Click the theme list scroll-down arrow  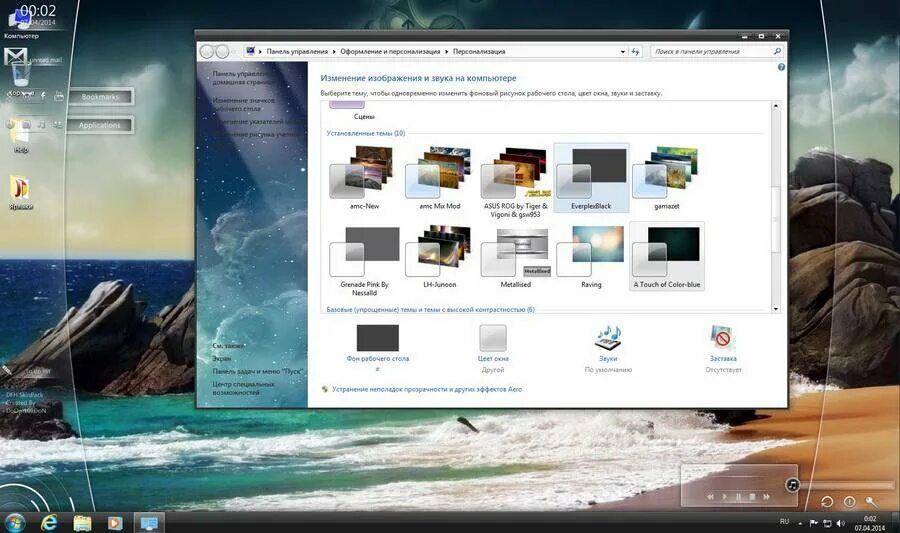point(775,309)
